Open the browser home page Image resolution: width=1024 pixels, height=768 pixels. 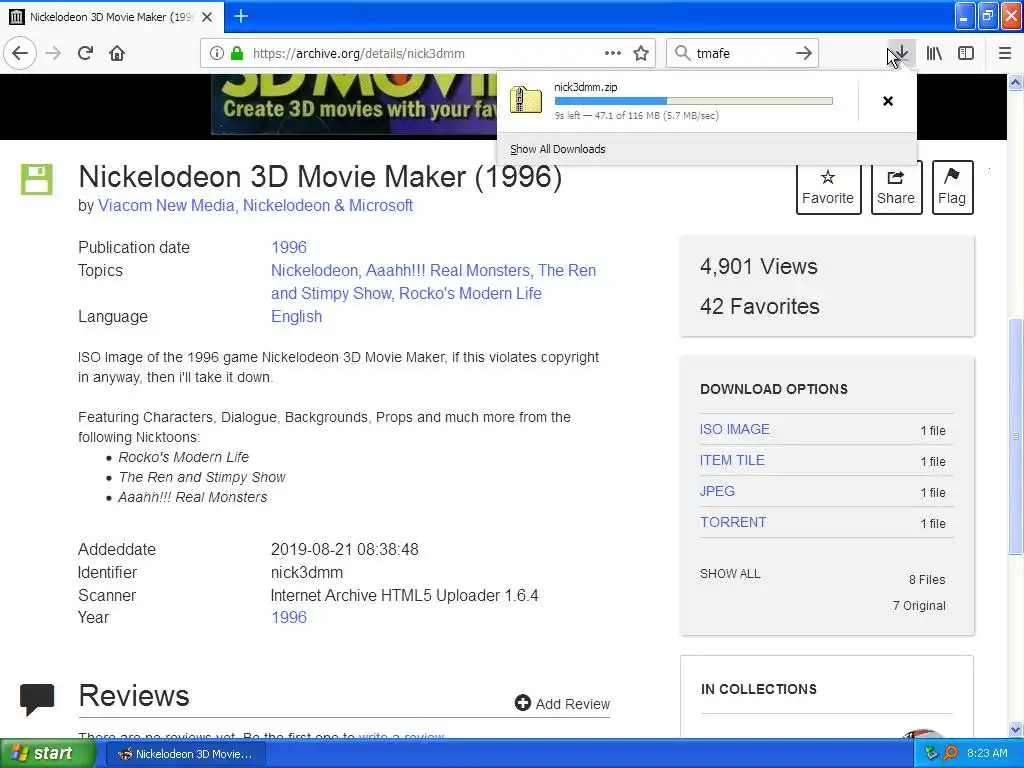point(117,54)
